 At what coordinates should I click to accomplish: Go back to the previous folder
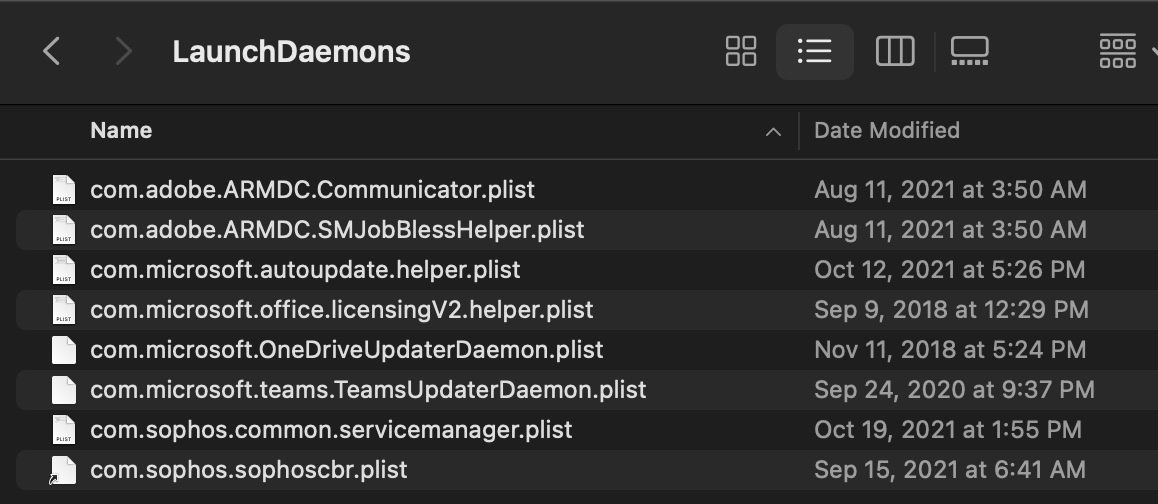[x=52, y=51]
